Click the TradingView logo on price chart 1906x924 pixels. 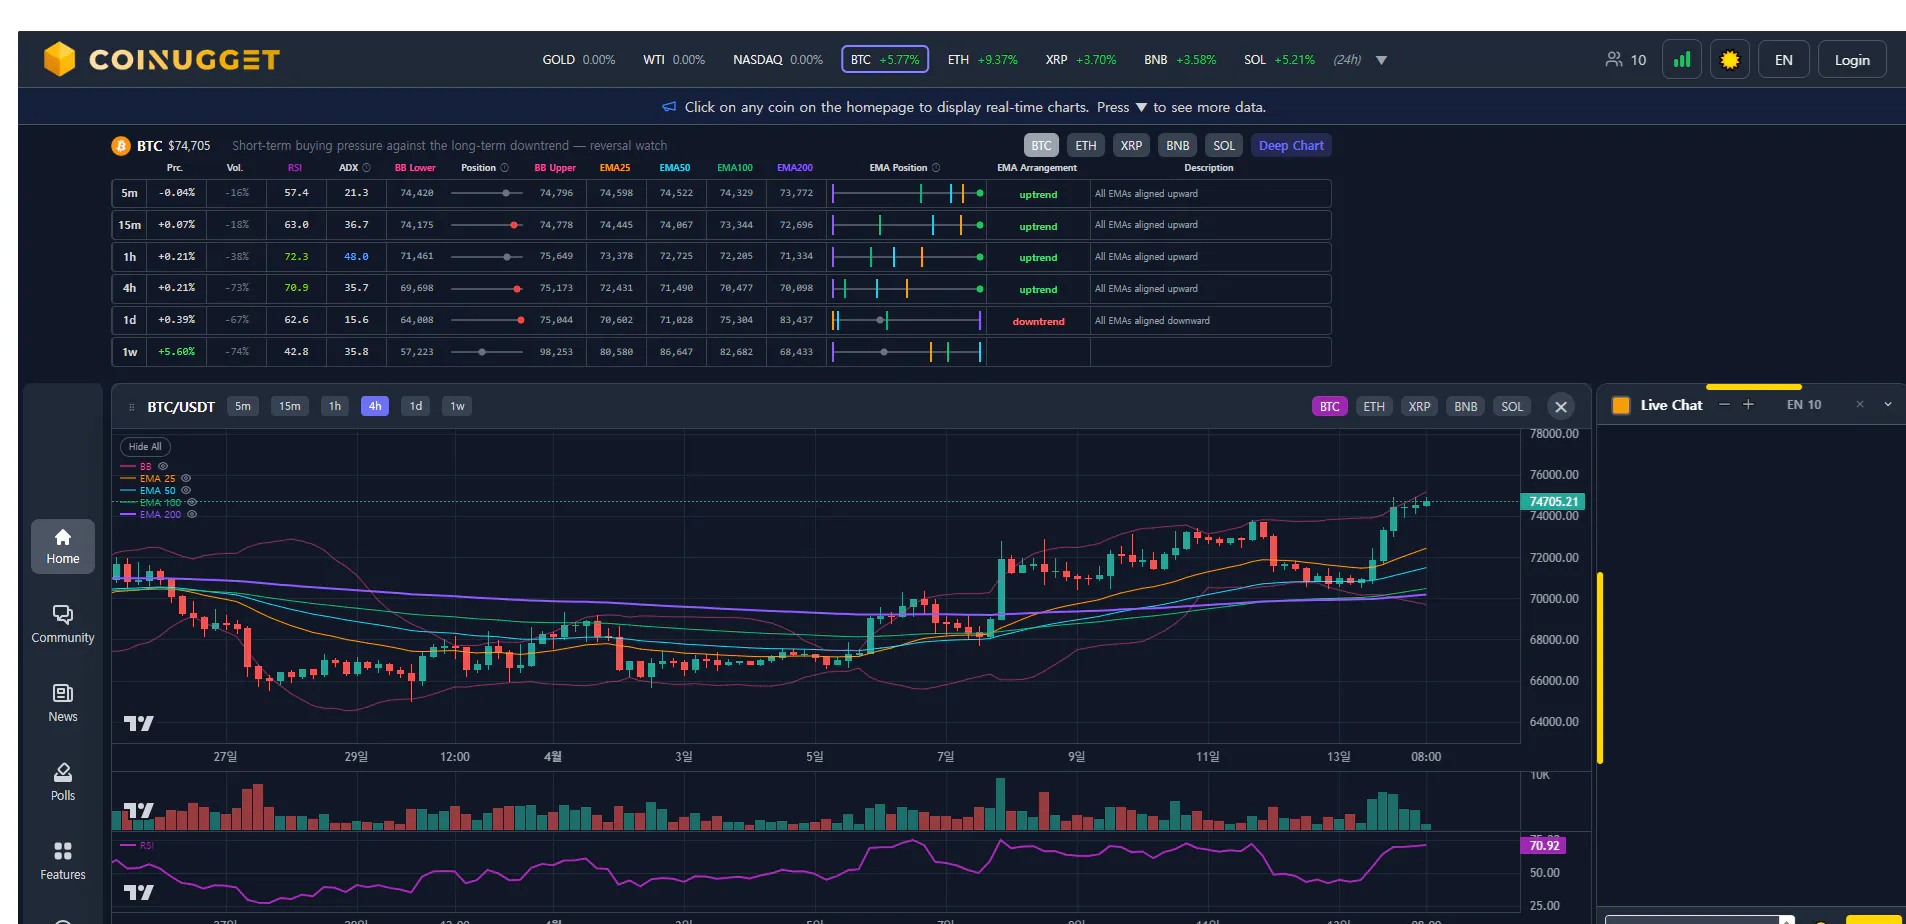point(139,723)
